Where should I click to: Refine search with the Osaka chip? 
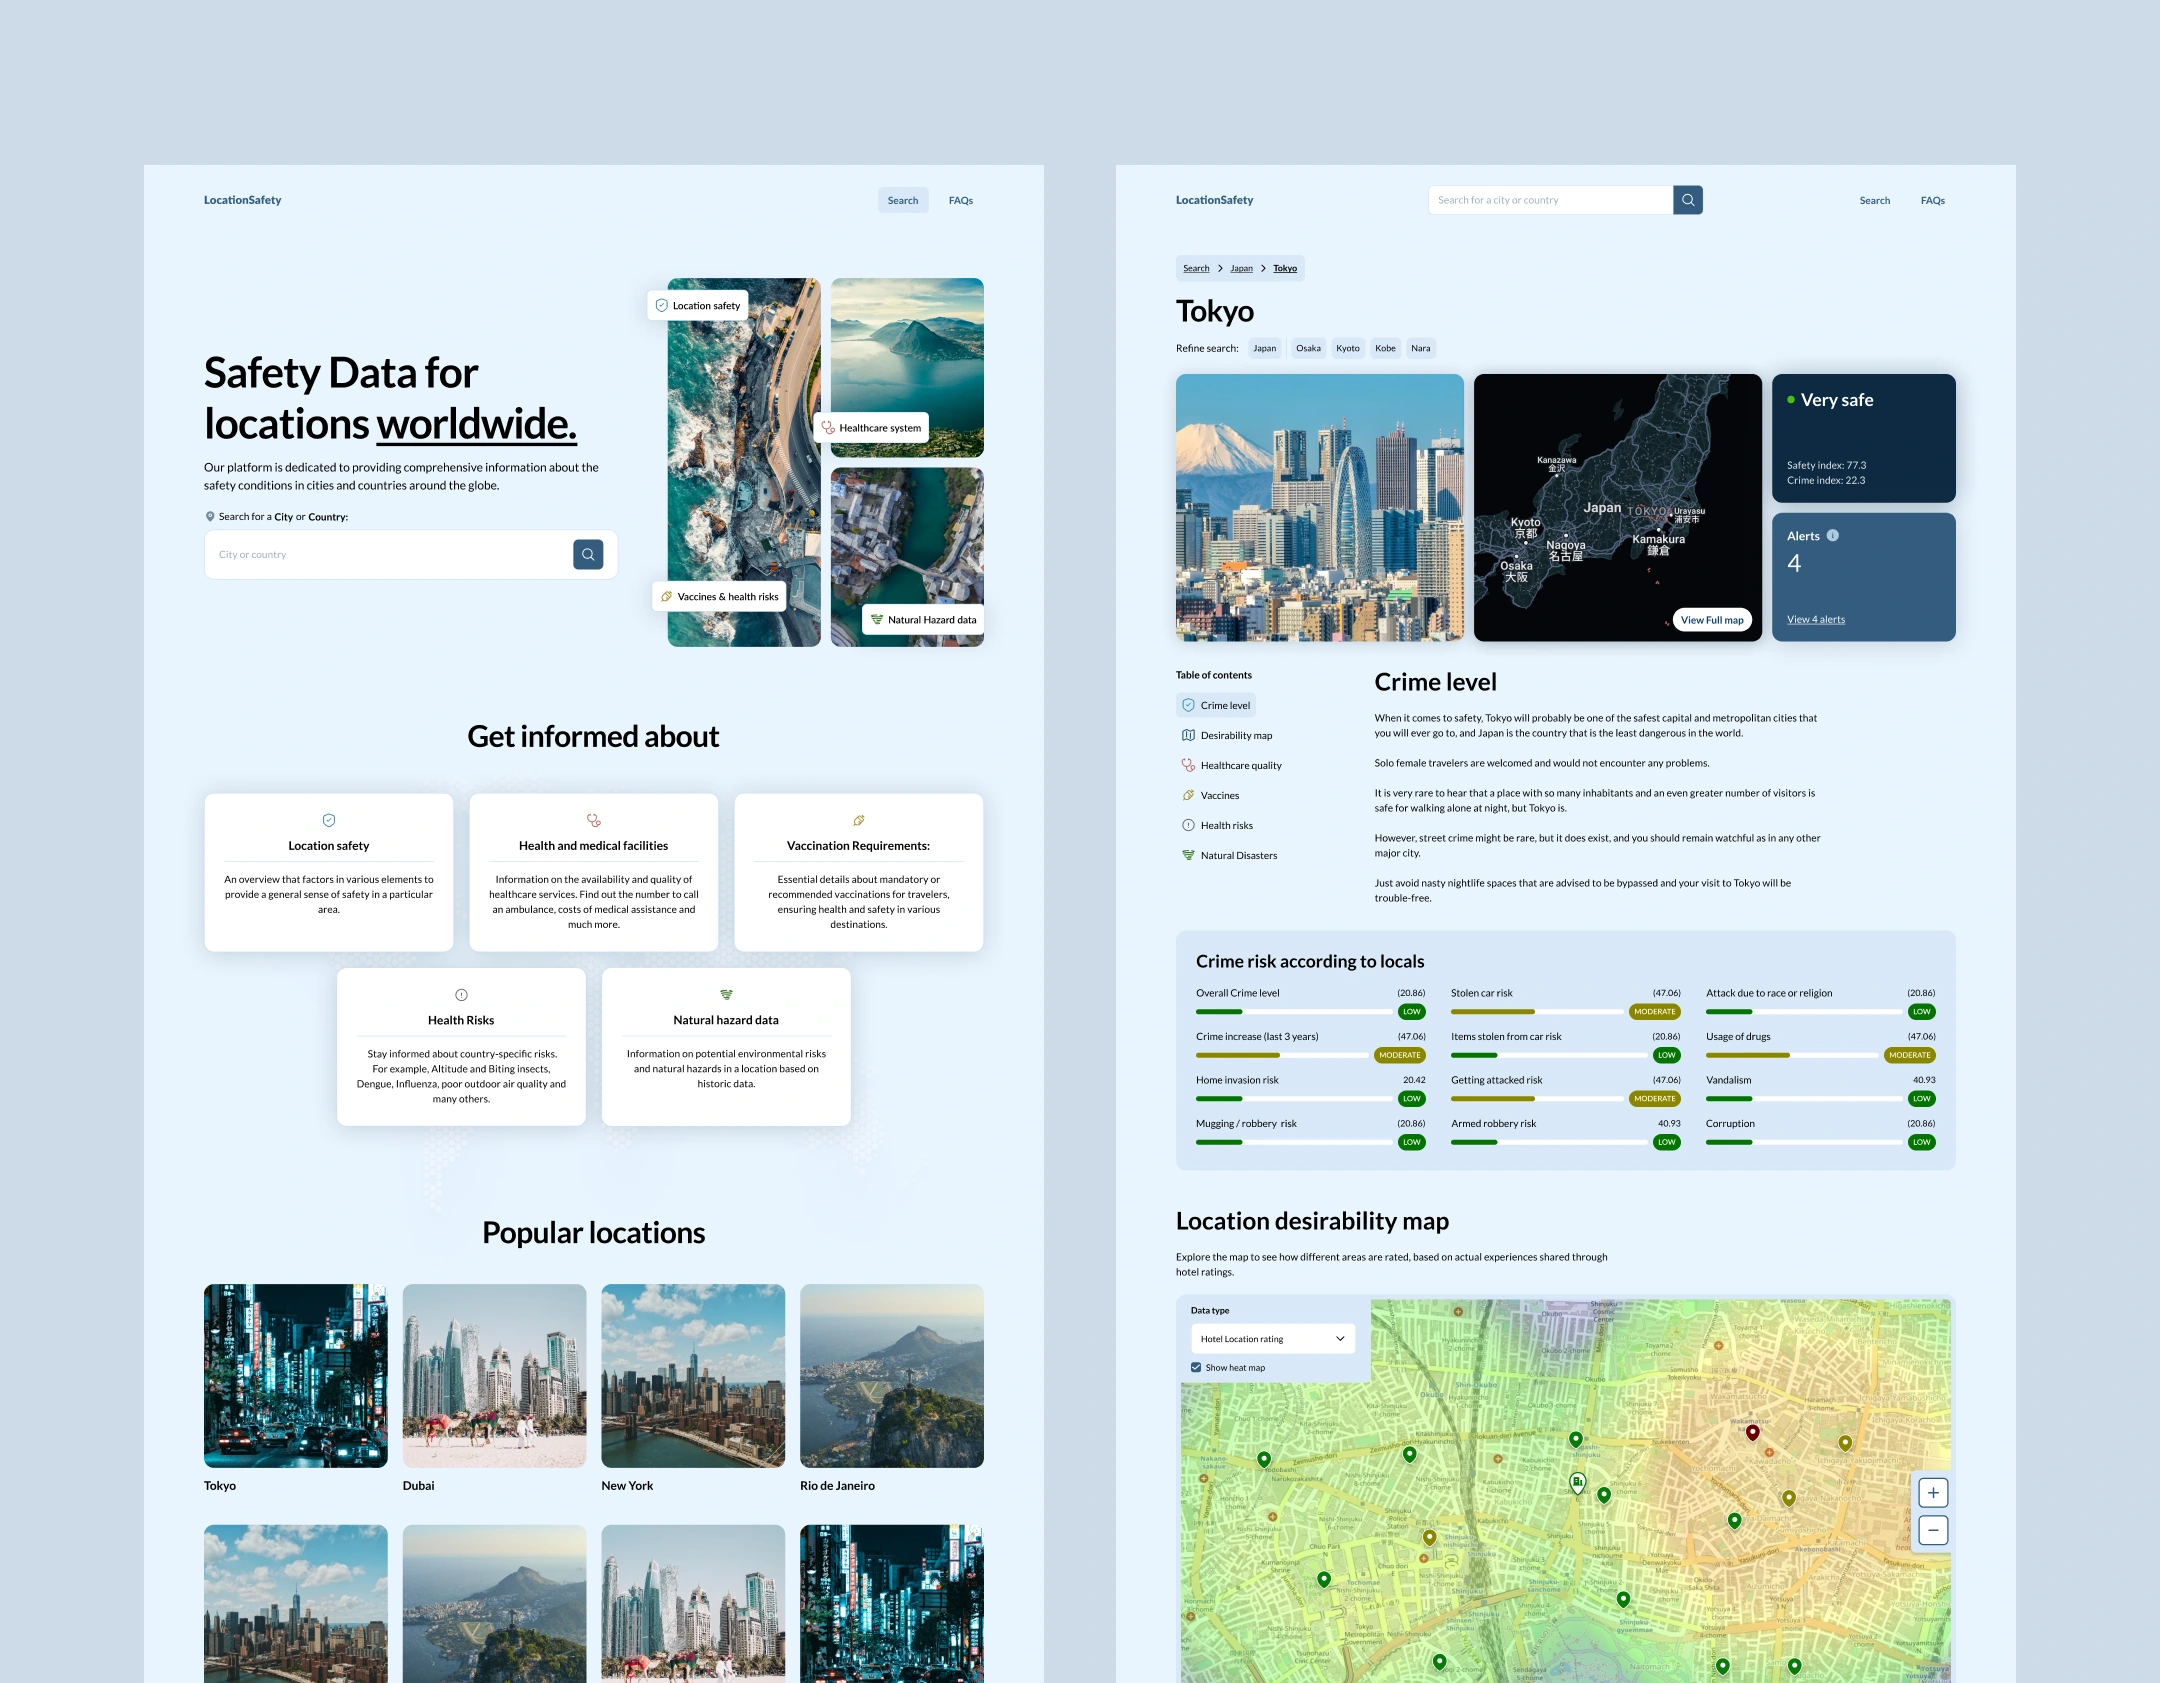coord(1308,348)
